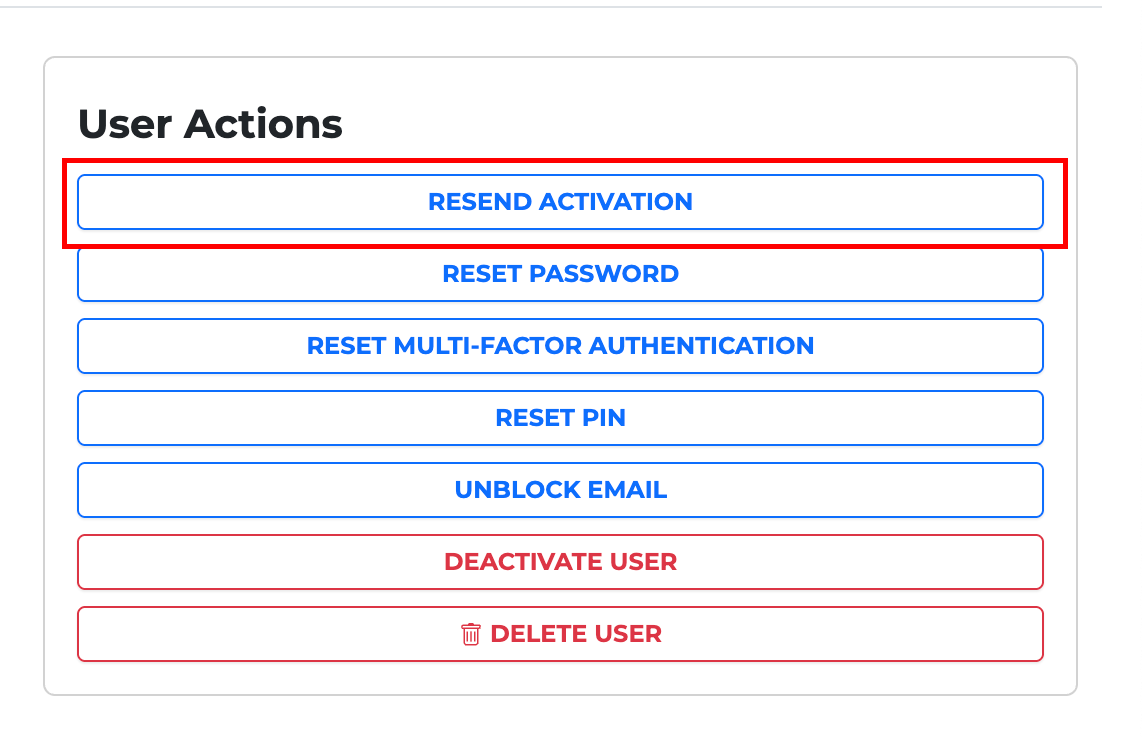Reset the user's multi-factor authentication
The height and width of the screenshot is (737, 1142).
point(560,346)
